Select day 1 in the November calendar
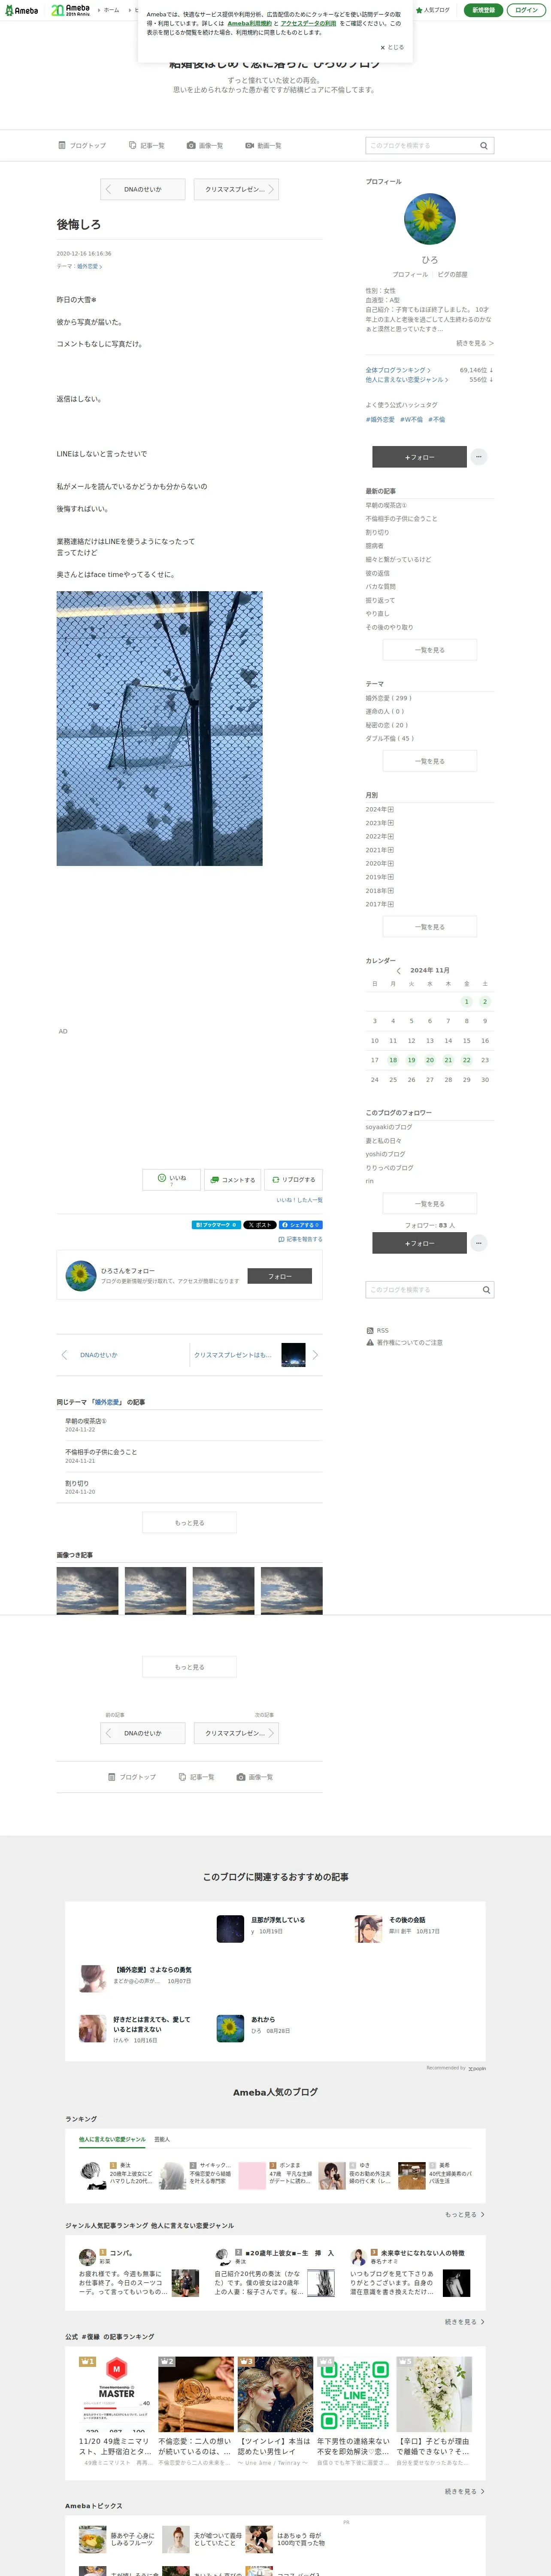This screenshot has height=2576, width=551. tap(466, 1001)
